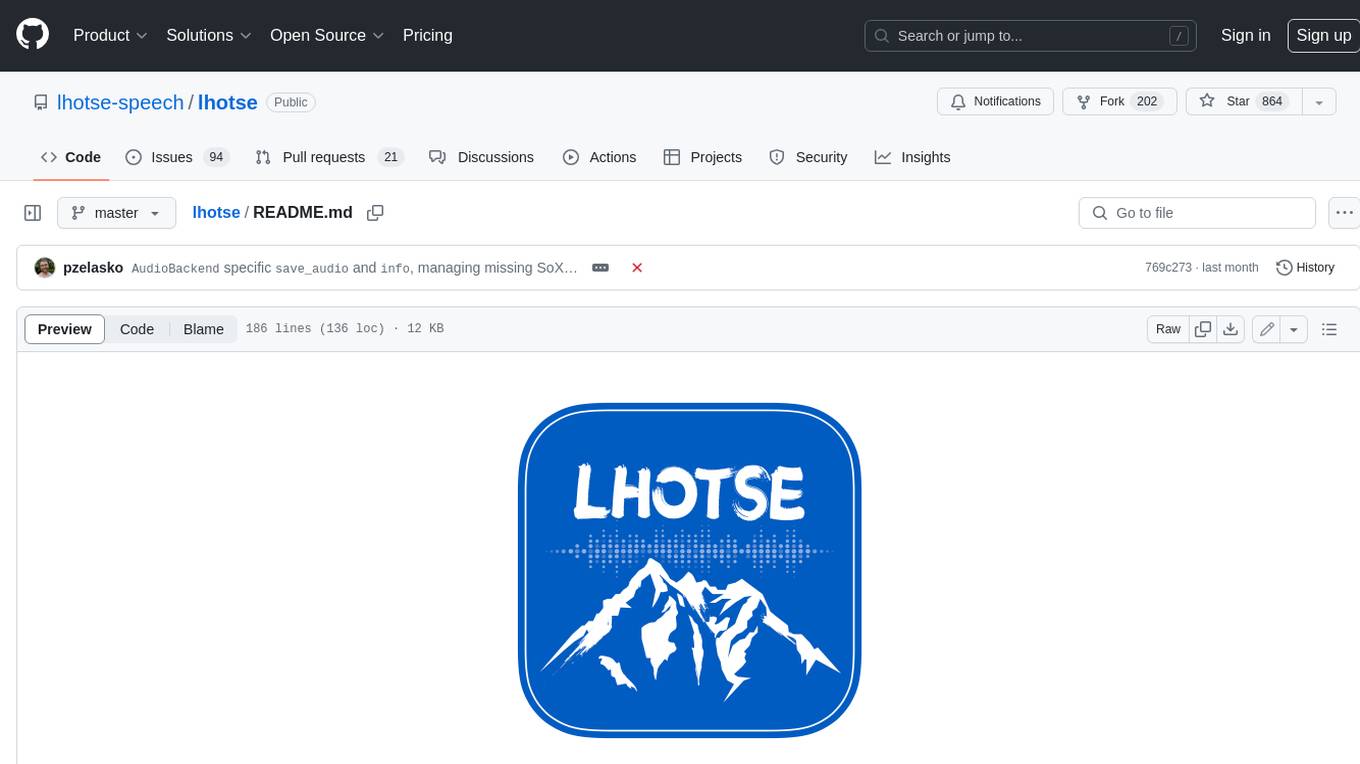The image size is (1360, 764).
Task: Expand the Solutions menu
Action: 208,35
